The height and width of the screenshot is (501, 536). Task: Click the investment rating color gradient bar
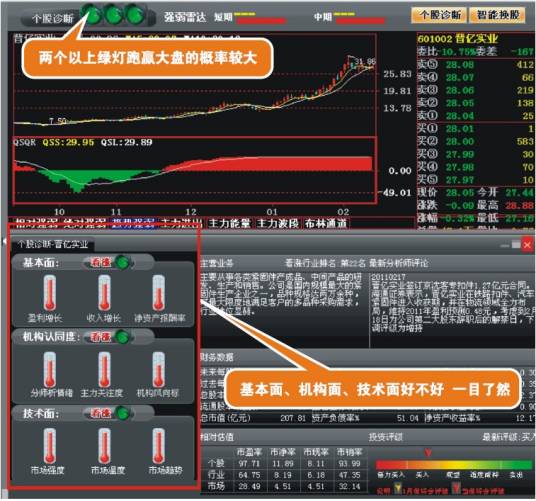[x=455, y=465]
